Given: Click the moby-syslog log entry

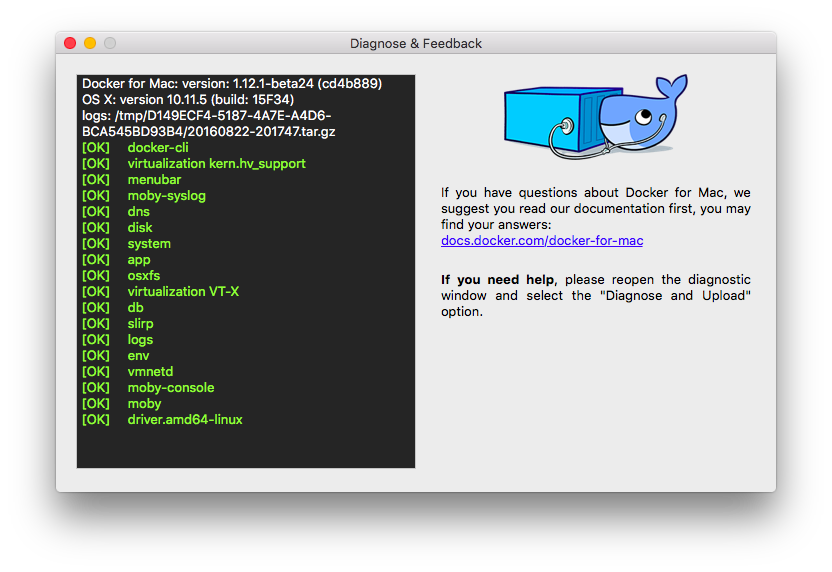Looking at the screenshot, I should coord(166,196).
